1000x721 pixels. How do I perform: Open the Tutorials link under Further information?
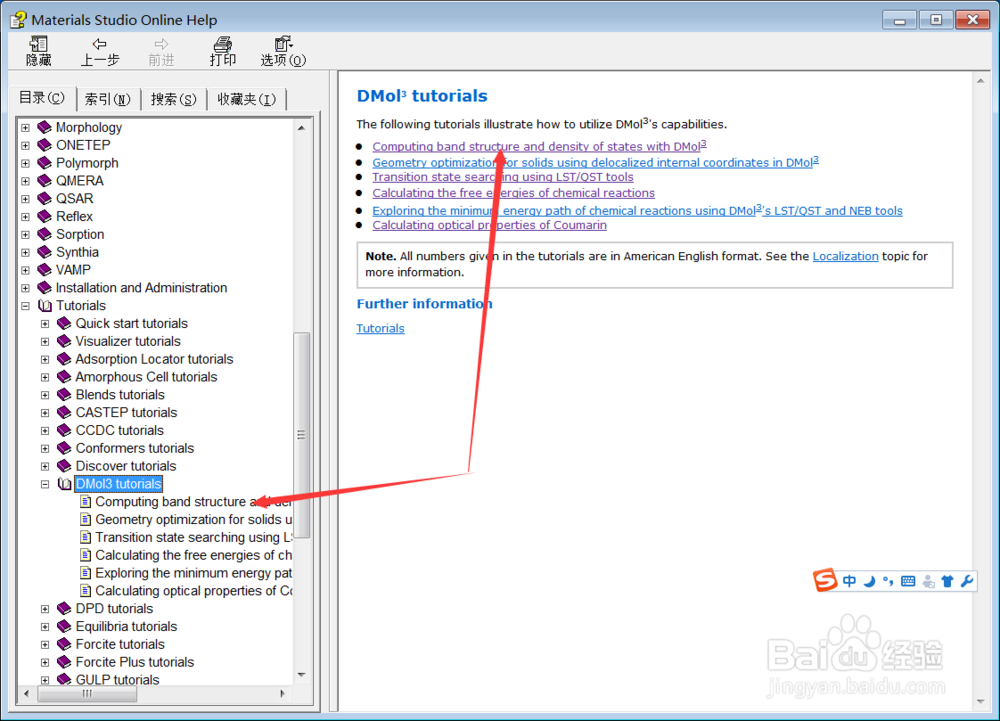coord(380,328)
